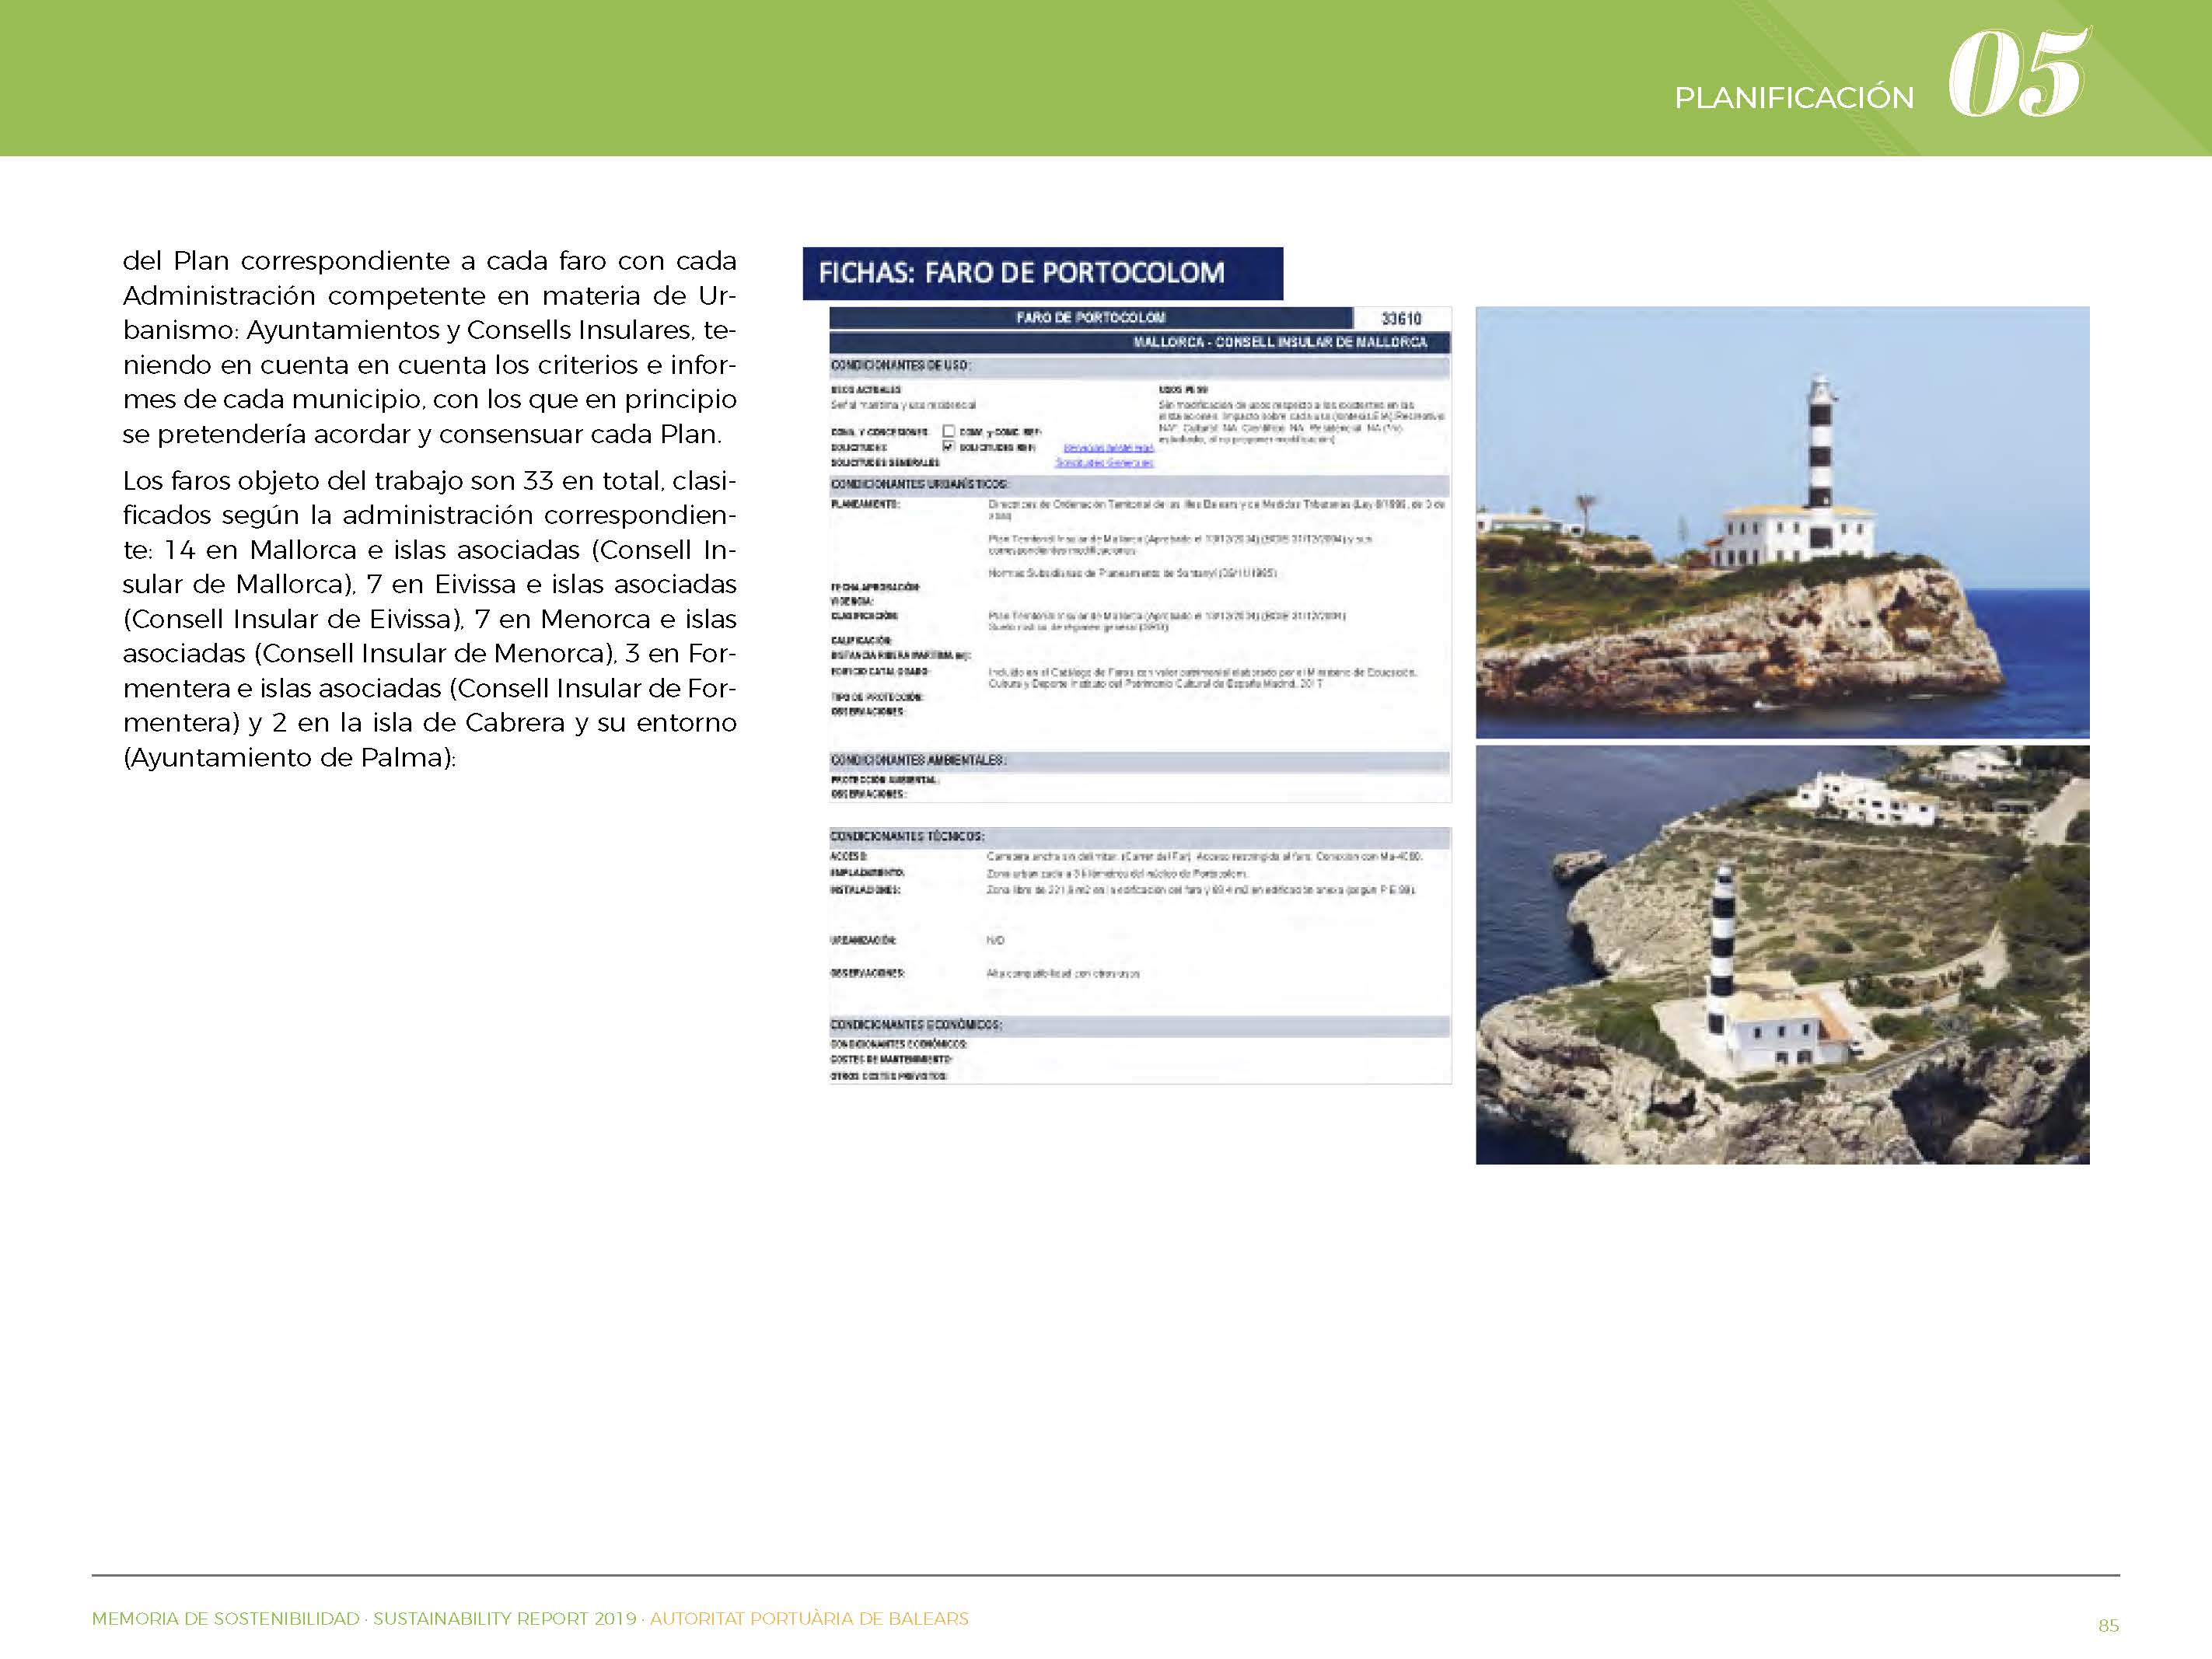Click the page number '85'
The height and width of the screenshot is (1659, 2212).
tap(2108, 1626)
